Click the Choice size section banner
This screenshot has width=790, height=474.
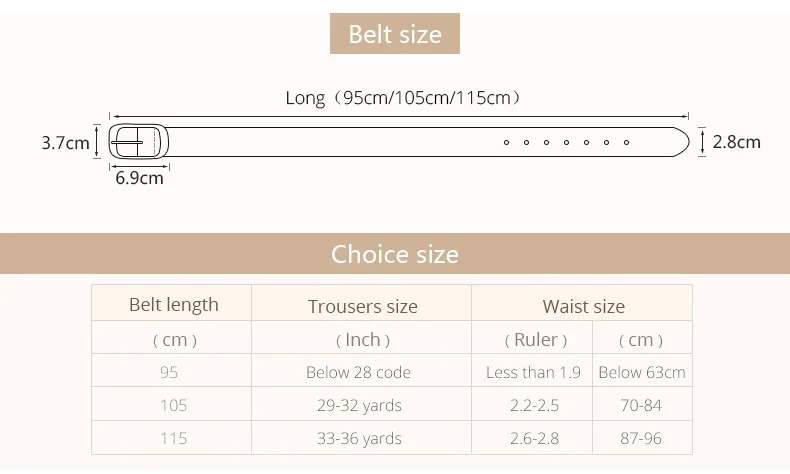pos(394,254)
